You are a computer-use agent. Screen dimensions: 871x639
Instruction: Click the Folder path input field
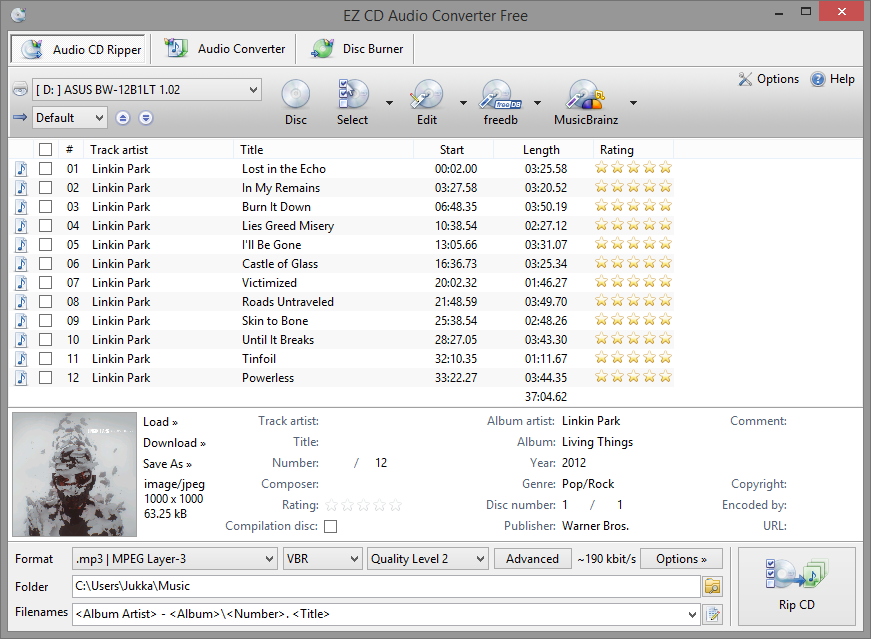click(x=386, y=586)
